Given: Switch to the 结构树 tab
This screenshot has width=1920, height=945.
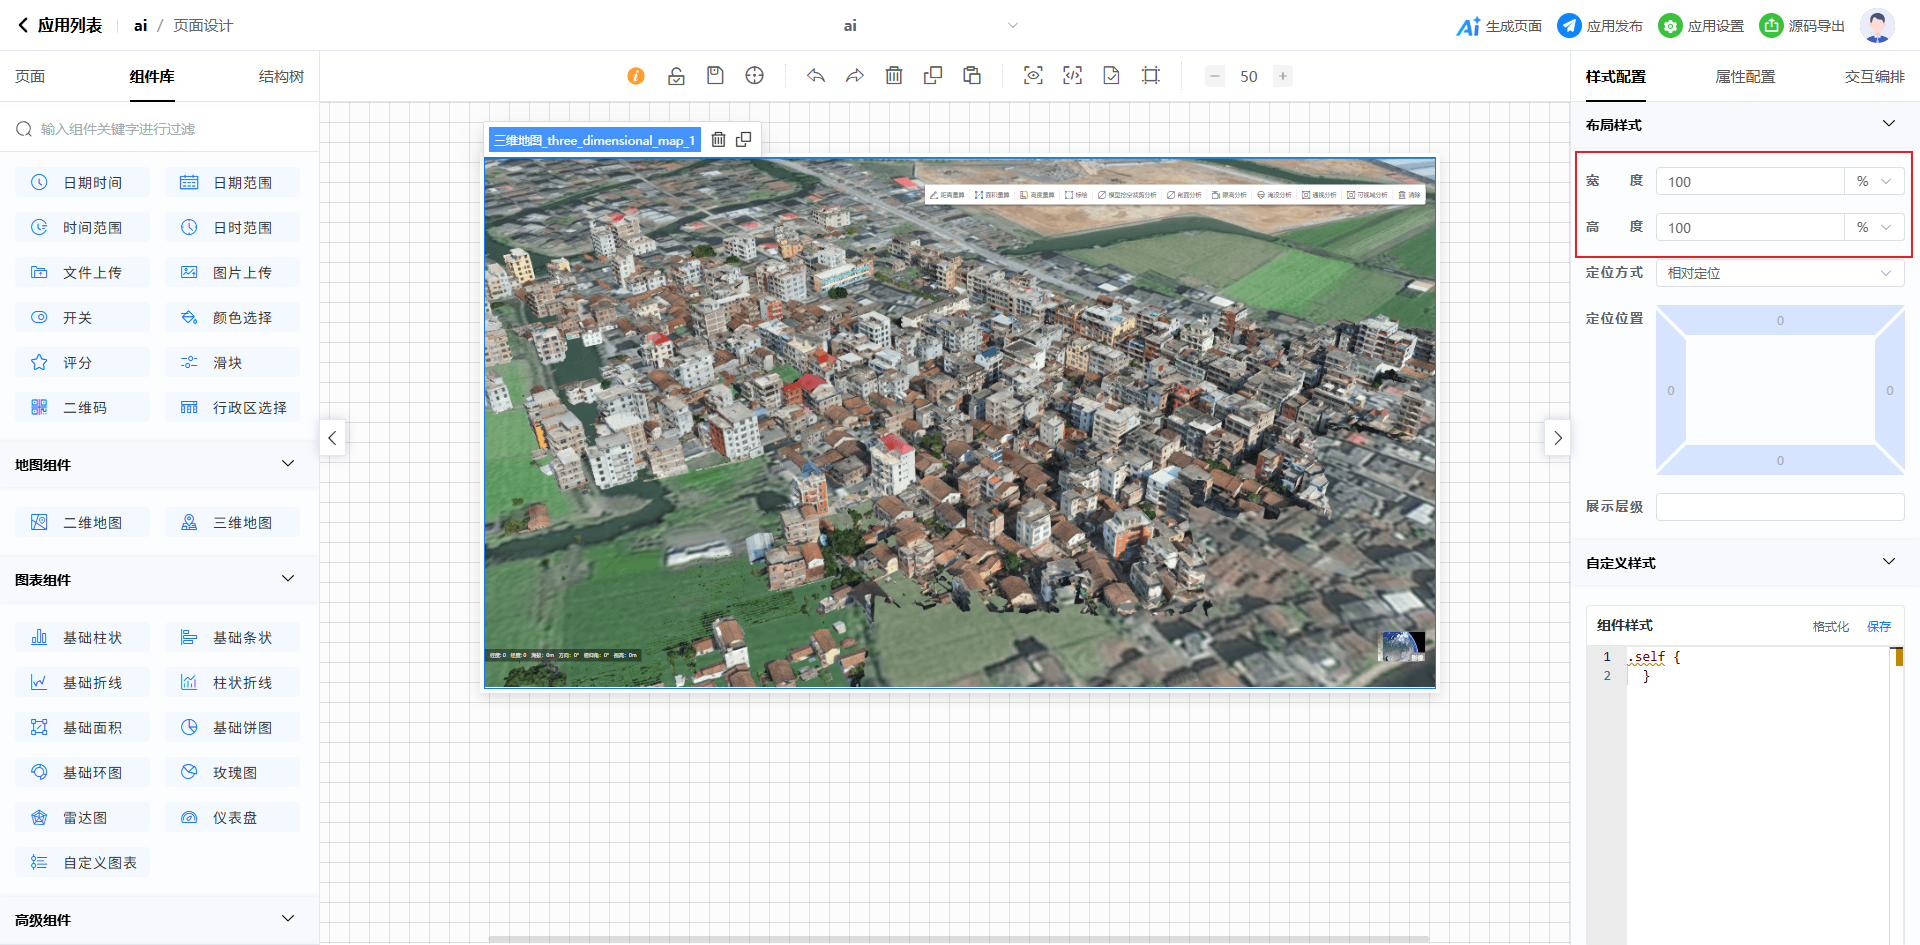Looking at the screenshot, I should [281, 77].
